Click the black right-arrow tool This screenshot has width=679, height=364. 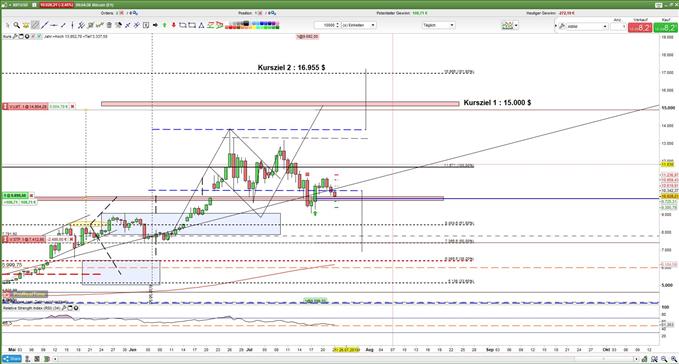(155, 26)
